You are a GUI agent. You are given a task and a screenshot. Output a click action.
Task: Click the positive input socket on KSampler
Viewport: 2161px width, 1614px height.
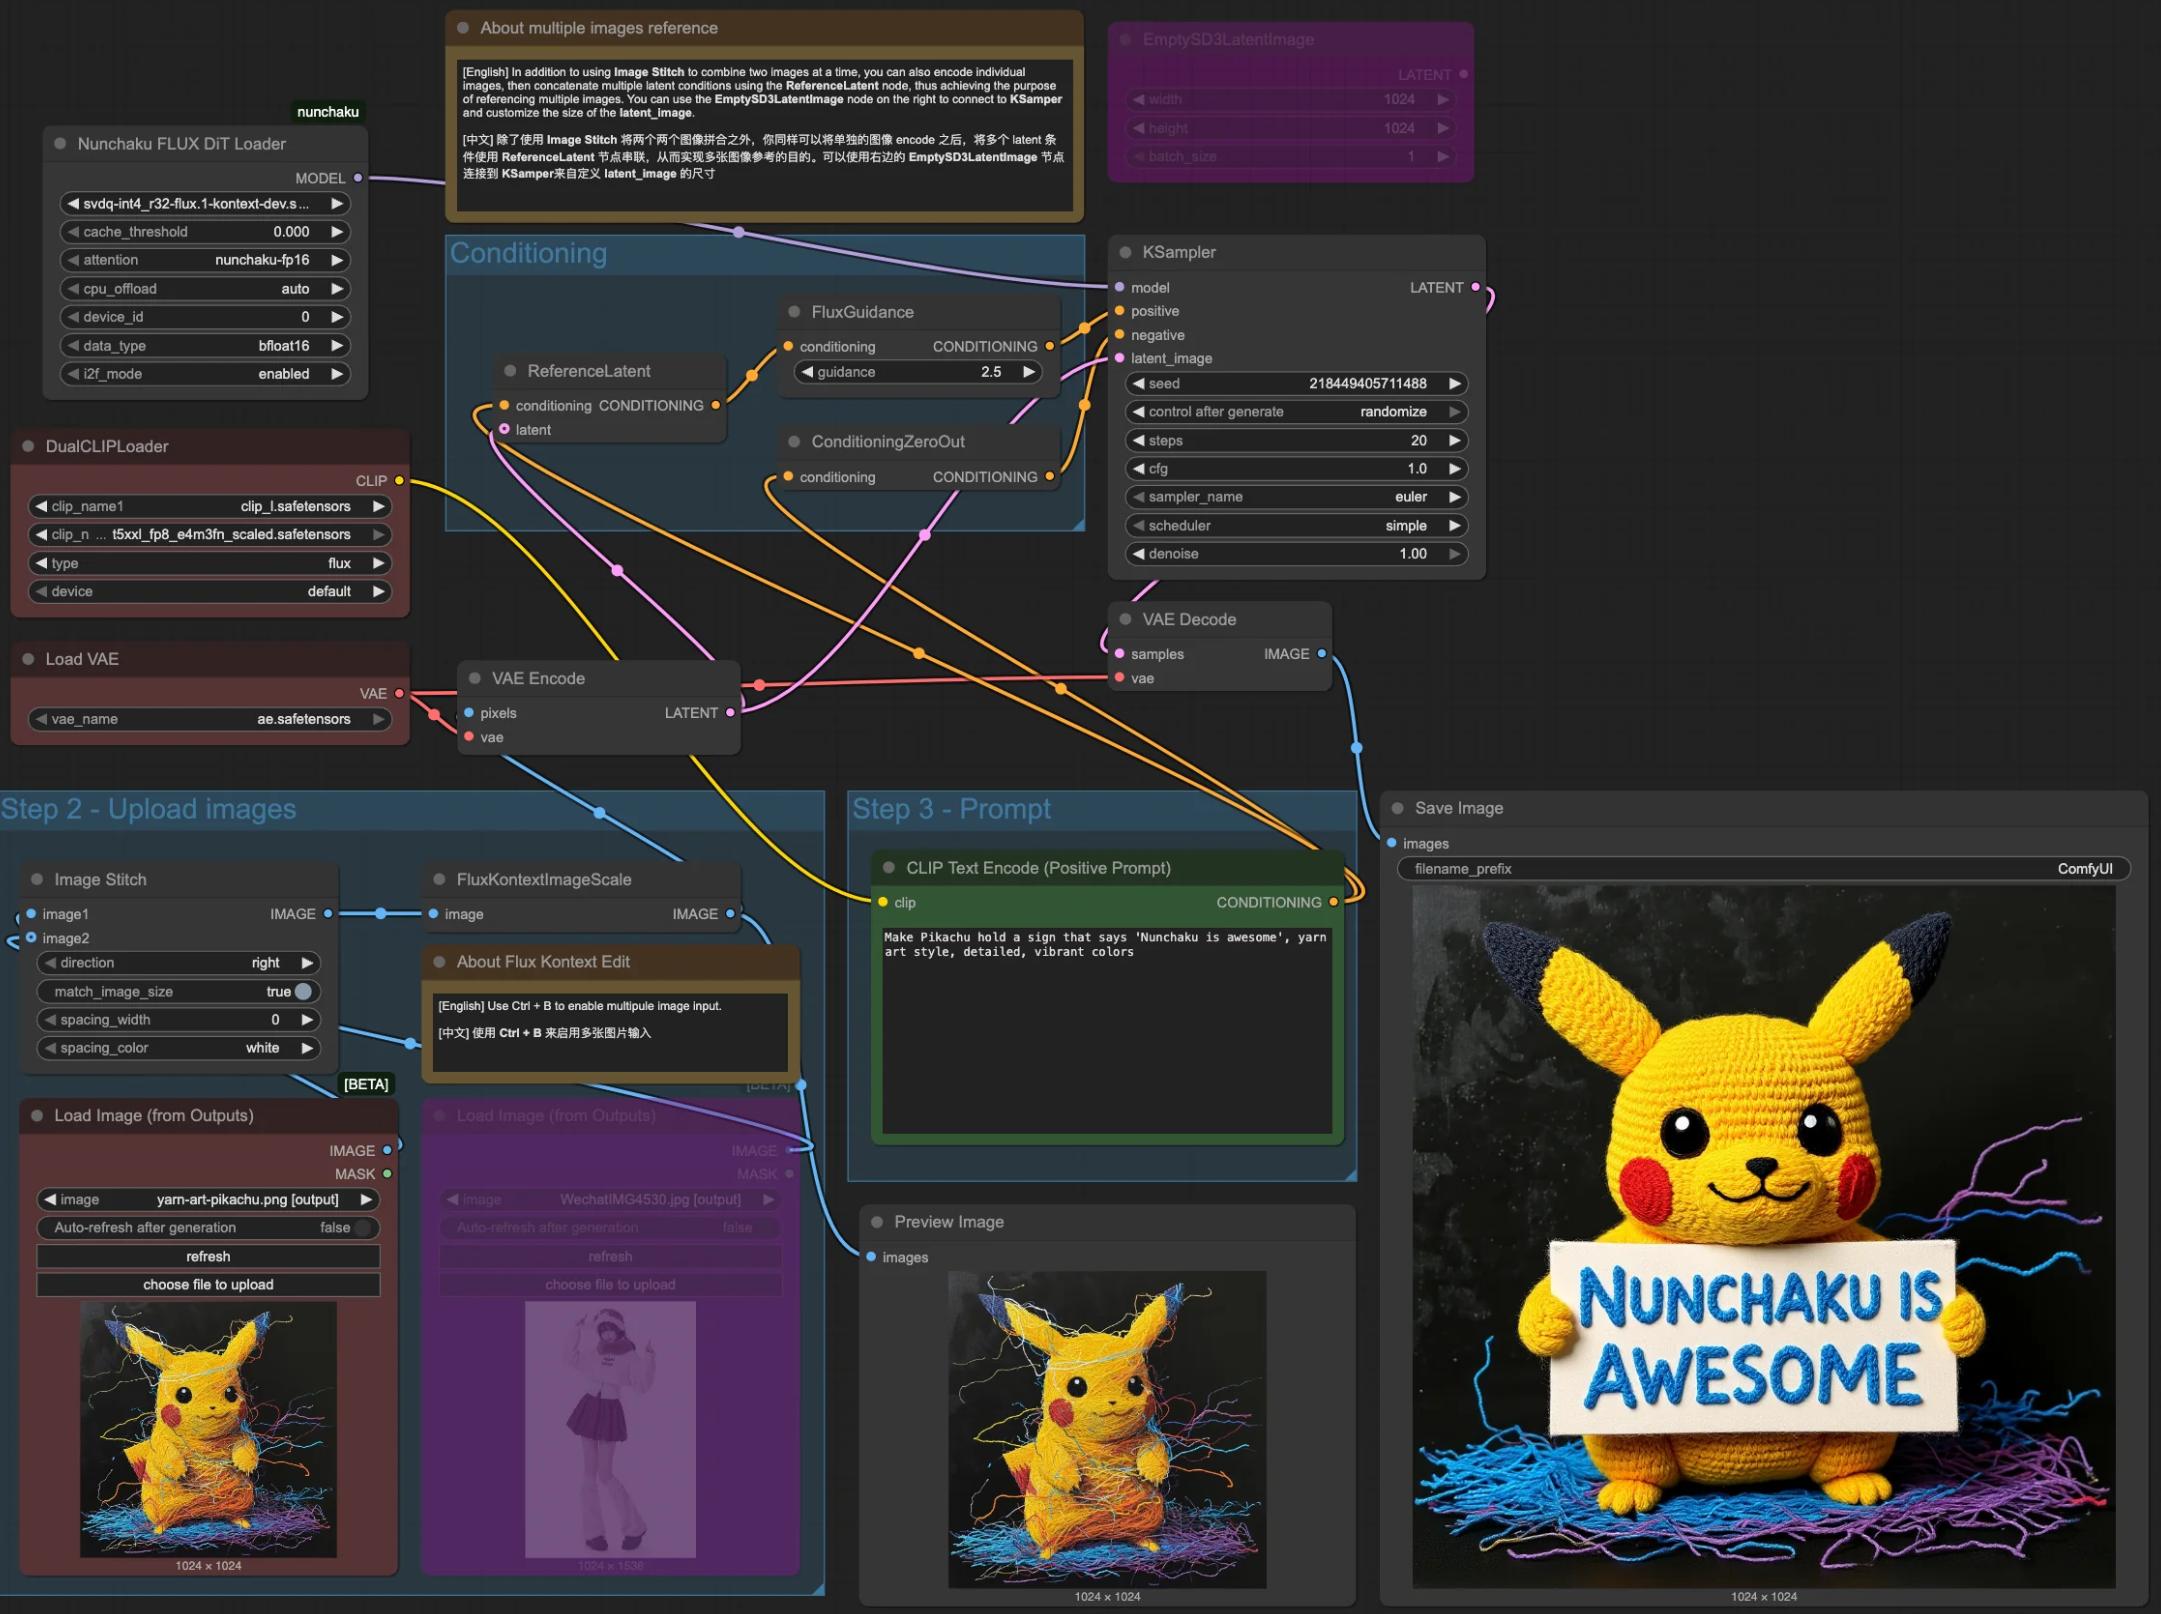1120,311
